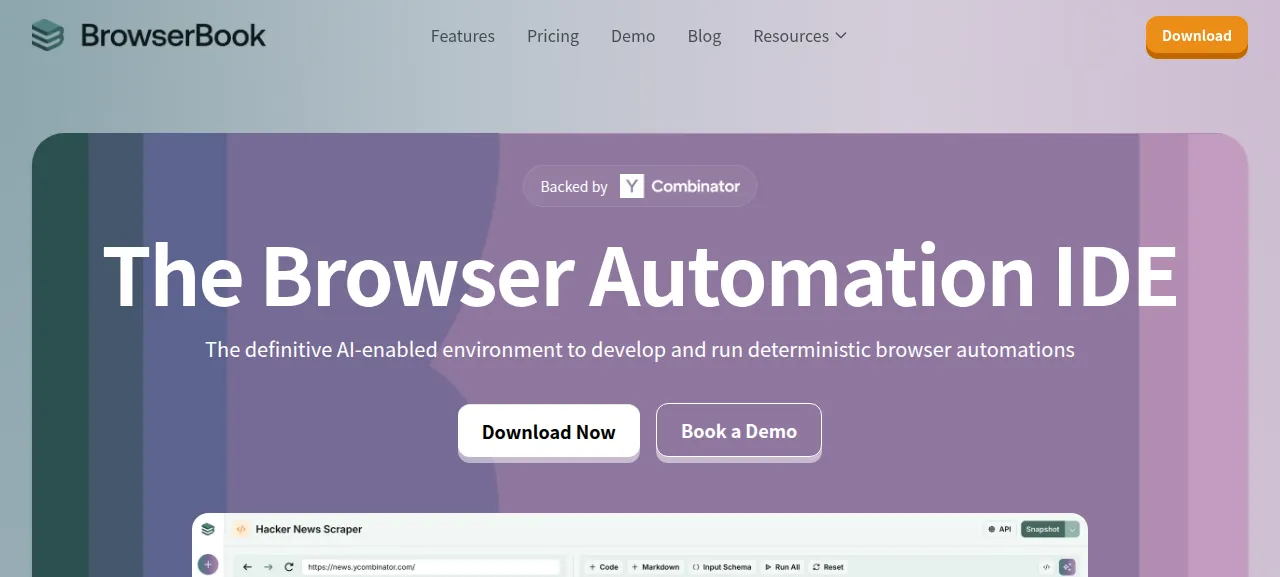Click the orange code icon beside Hacker News Scraper

(x=240, y=529)
